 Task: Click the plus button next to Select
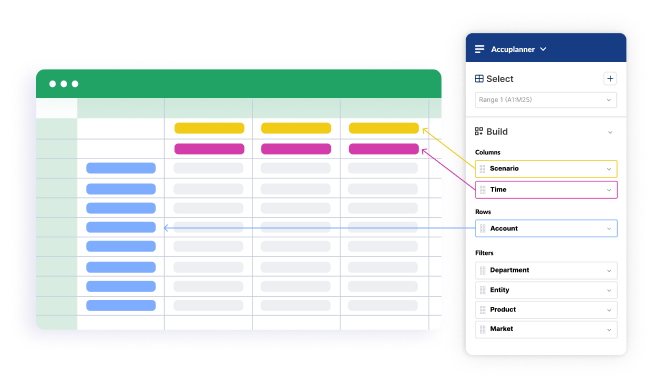tap(610, 79)
